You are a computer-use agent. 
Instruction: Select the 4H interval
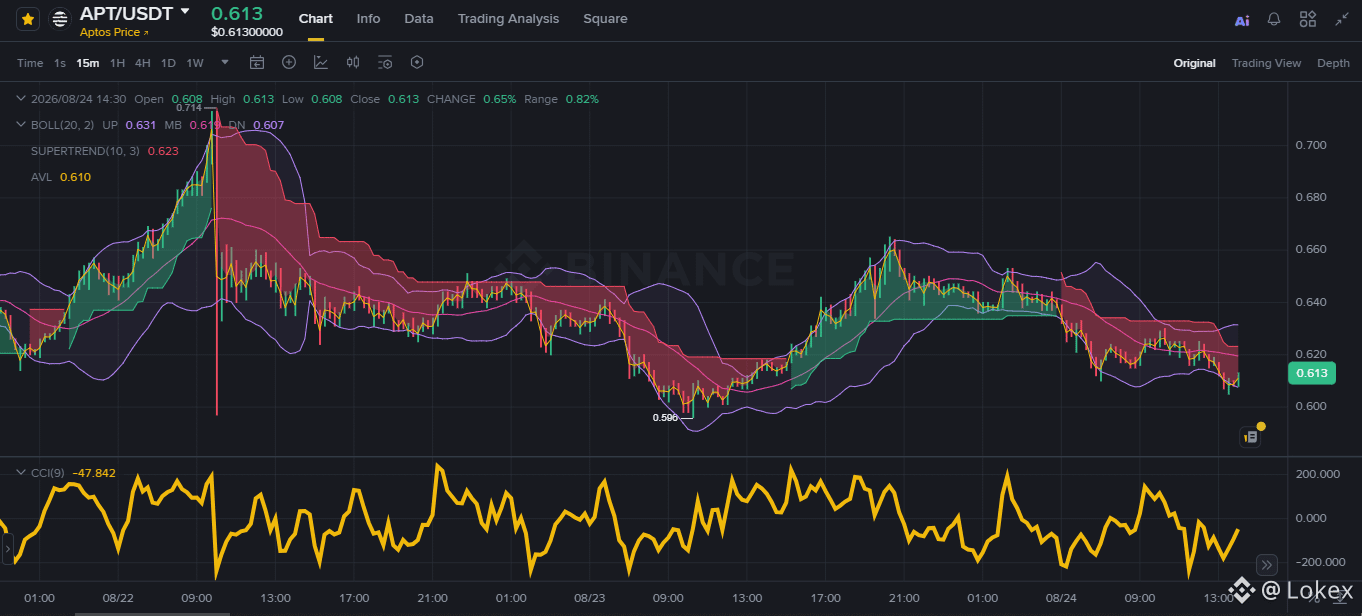143,63
